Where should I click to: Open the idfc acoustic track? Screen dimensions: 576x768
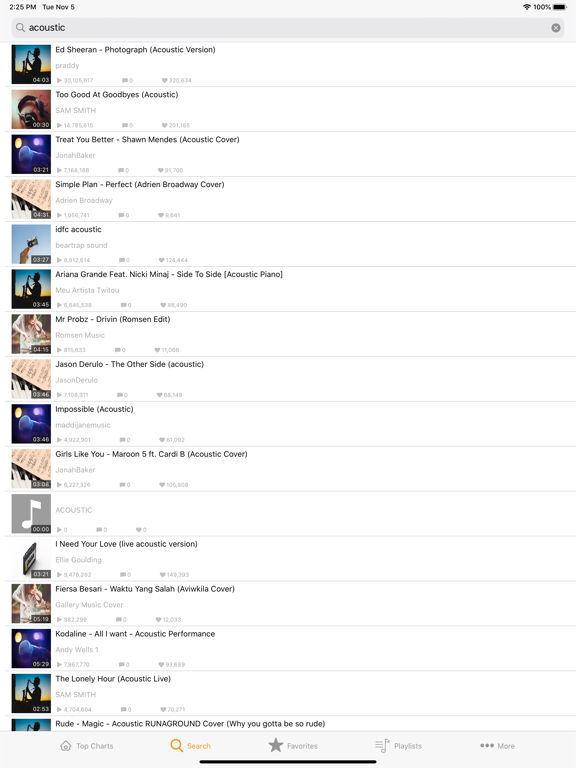[x=291, y=244]
